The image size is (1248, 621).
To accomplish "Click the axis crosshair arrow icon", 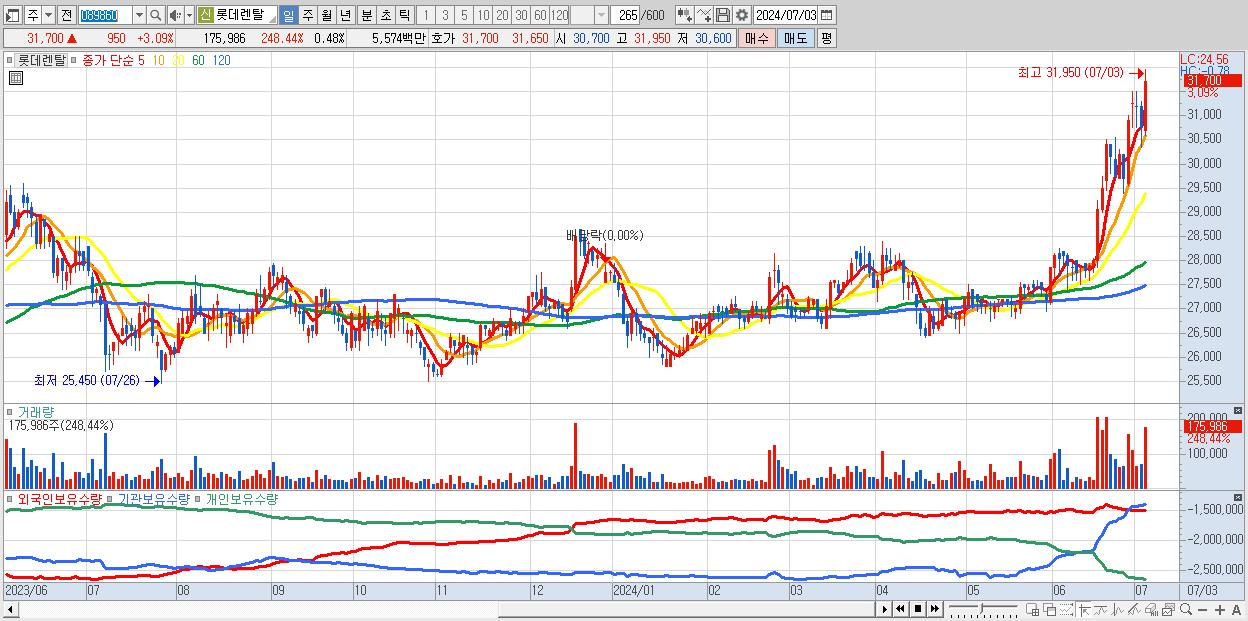I will [x=1084, y=609].
